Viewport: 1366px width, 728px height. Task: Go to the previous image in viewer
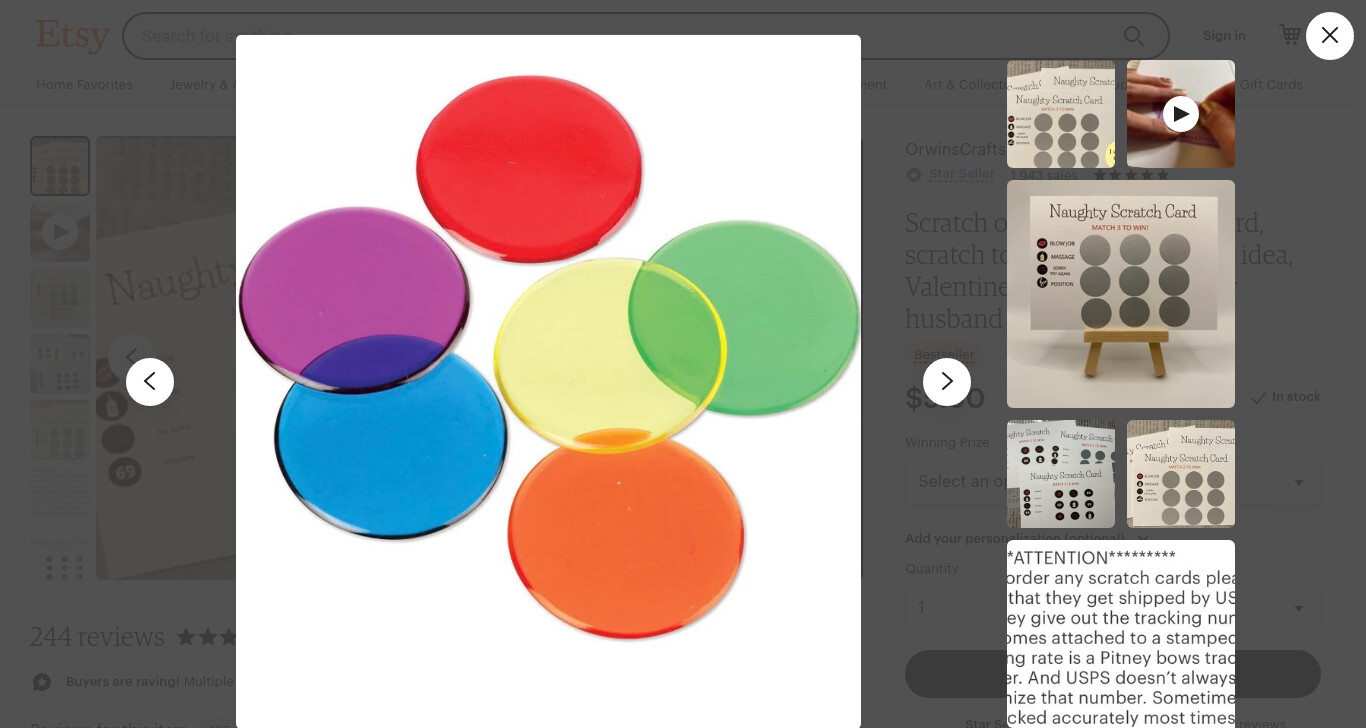pyautogui.click(x=150, y=382)
